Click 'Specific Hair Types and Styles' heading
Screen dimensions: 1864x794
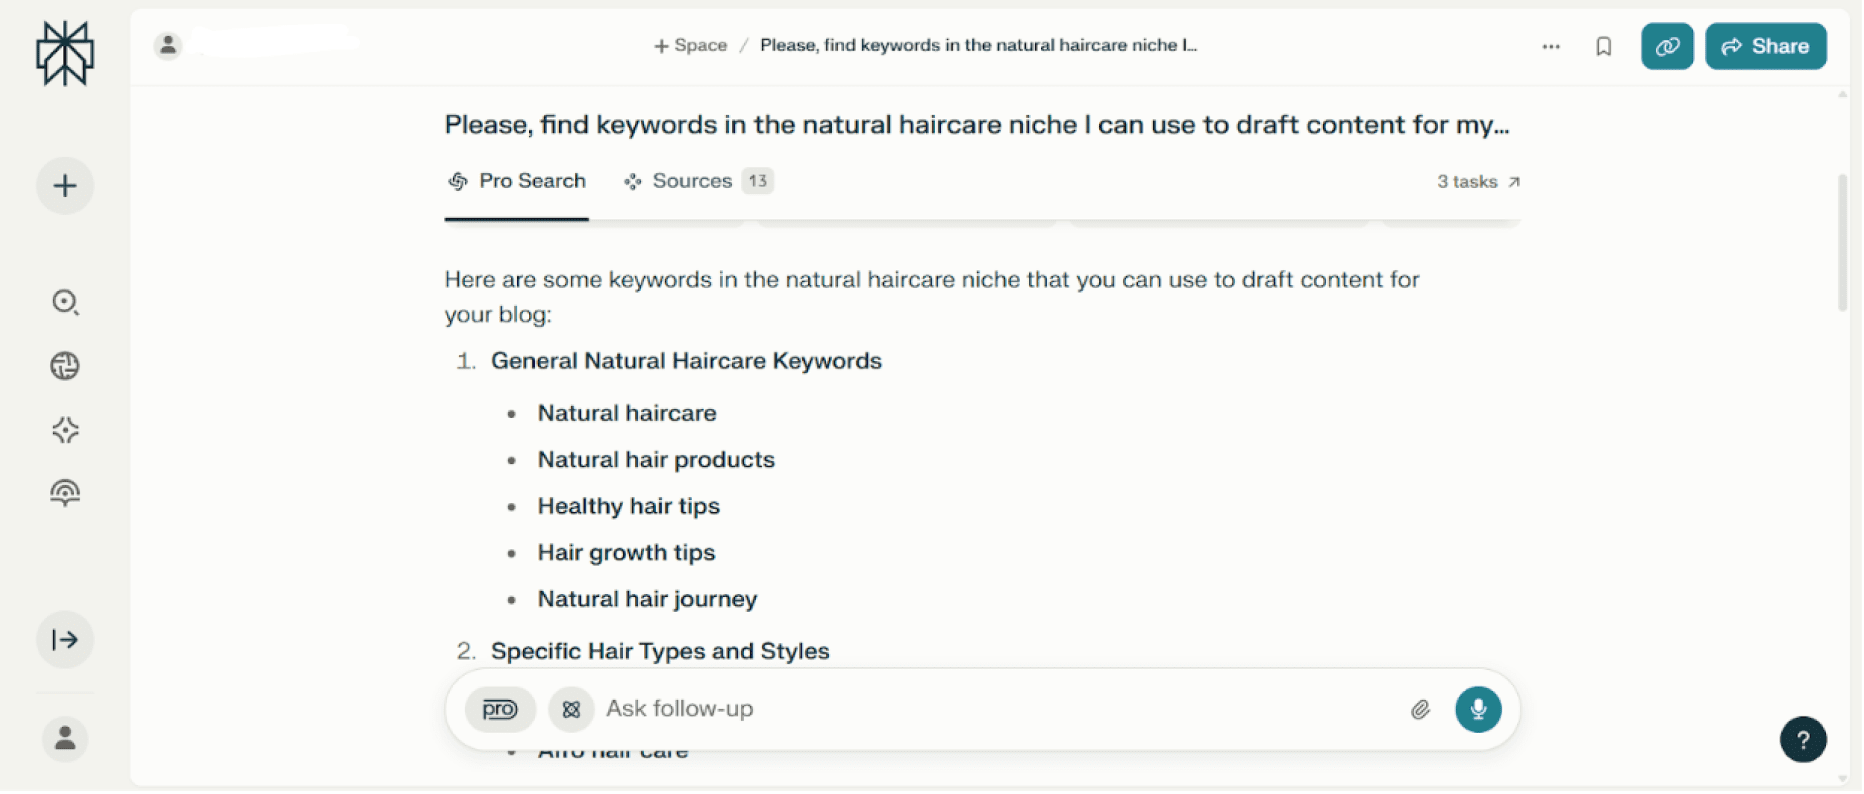[x=660, y=651]
